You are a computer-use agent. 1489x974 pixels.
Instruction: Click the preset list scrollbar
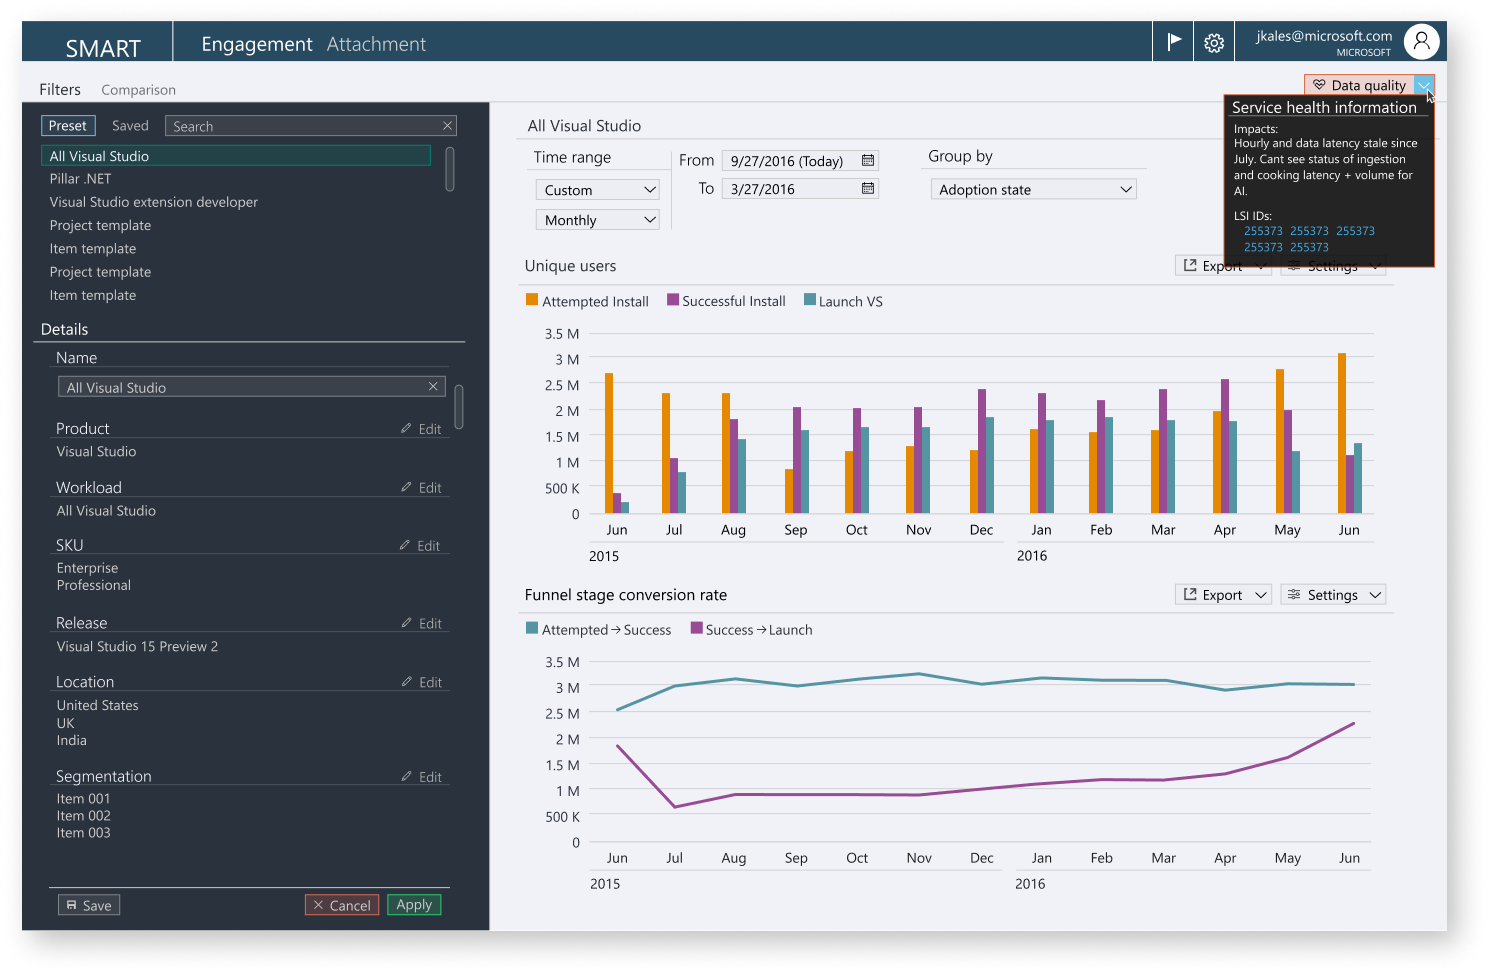click(450, 168)
